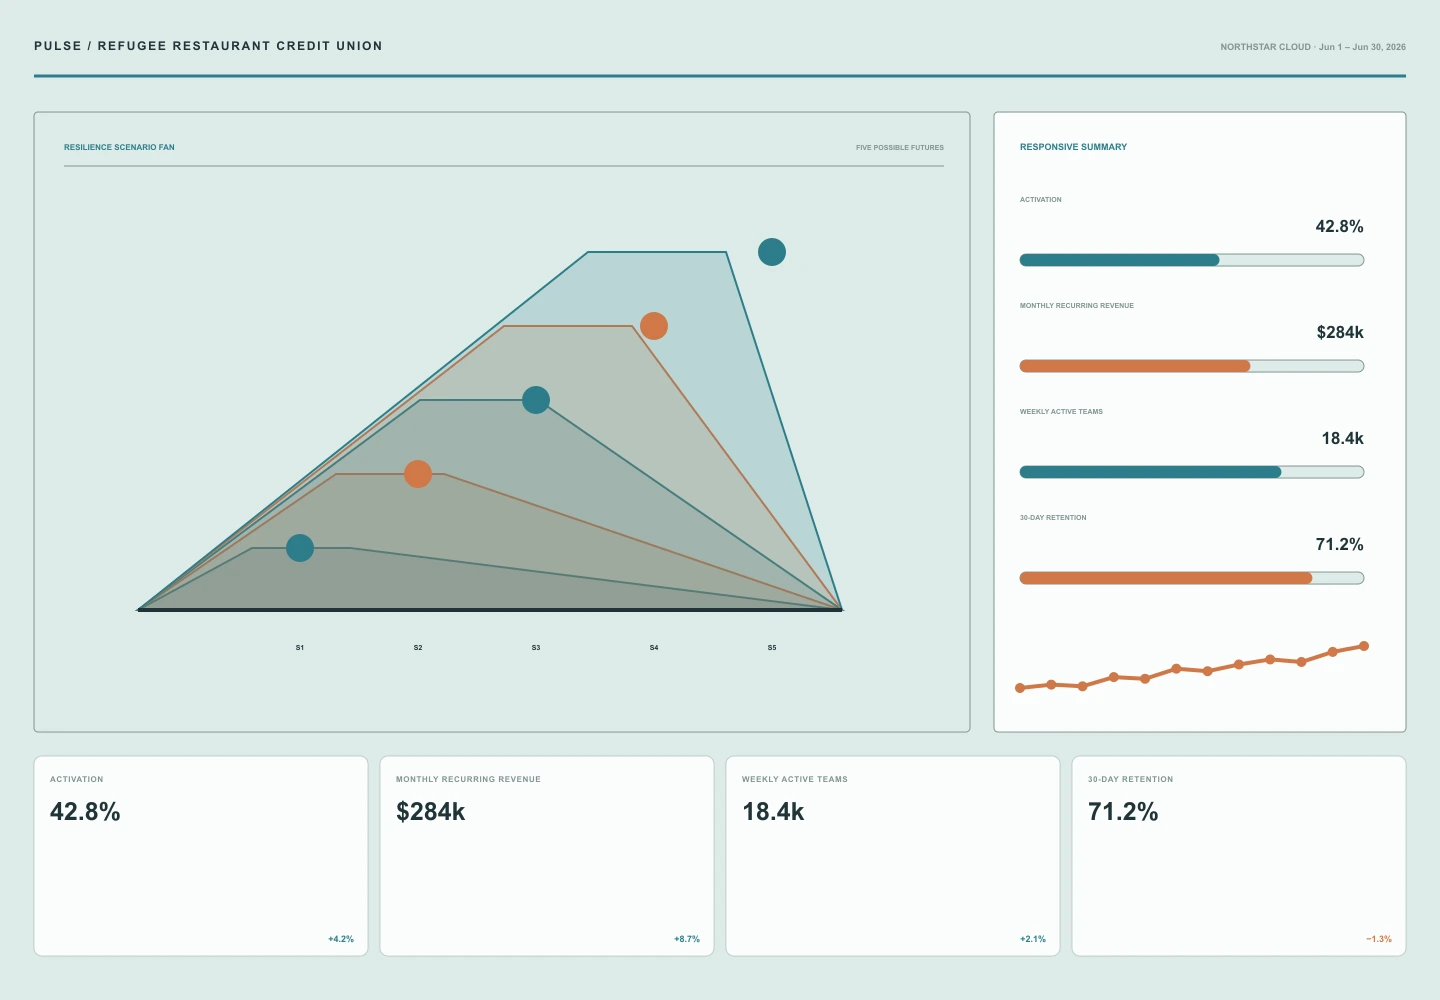The width and height of the screenshot is (1440, 1000).
Task: Click the $284k value in the Responsive Summary
Action: [1340, 333]
